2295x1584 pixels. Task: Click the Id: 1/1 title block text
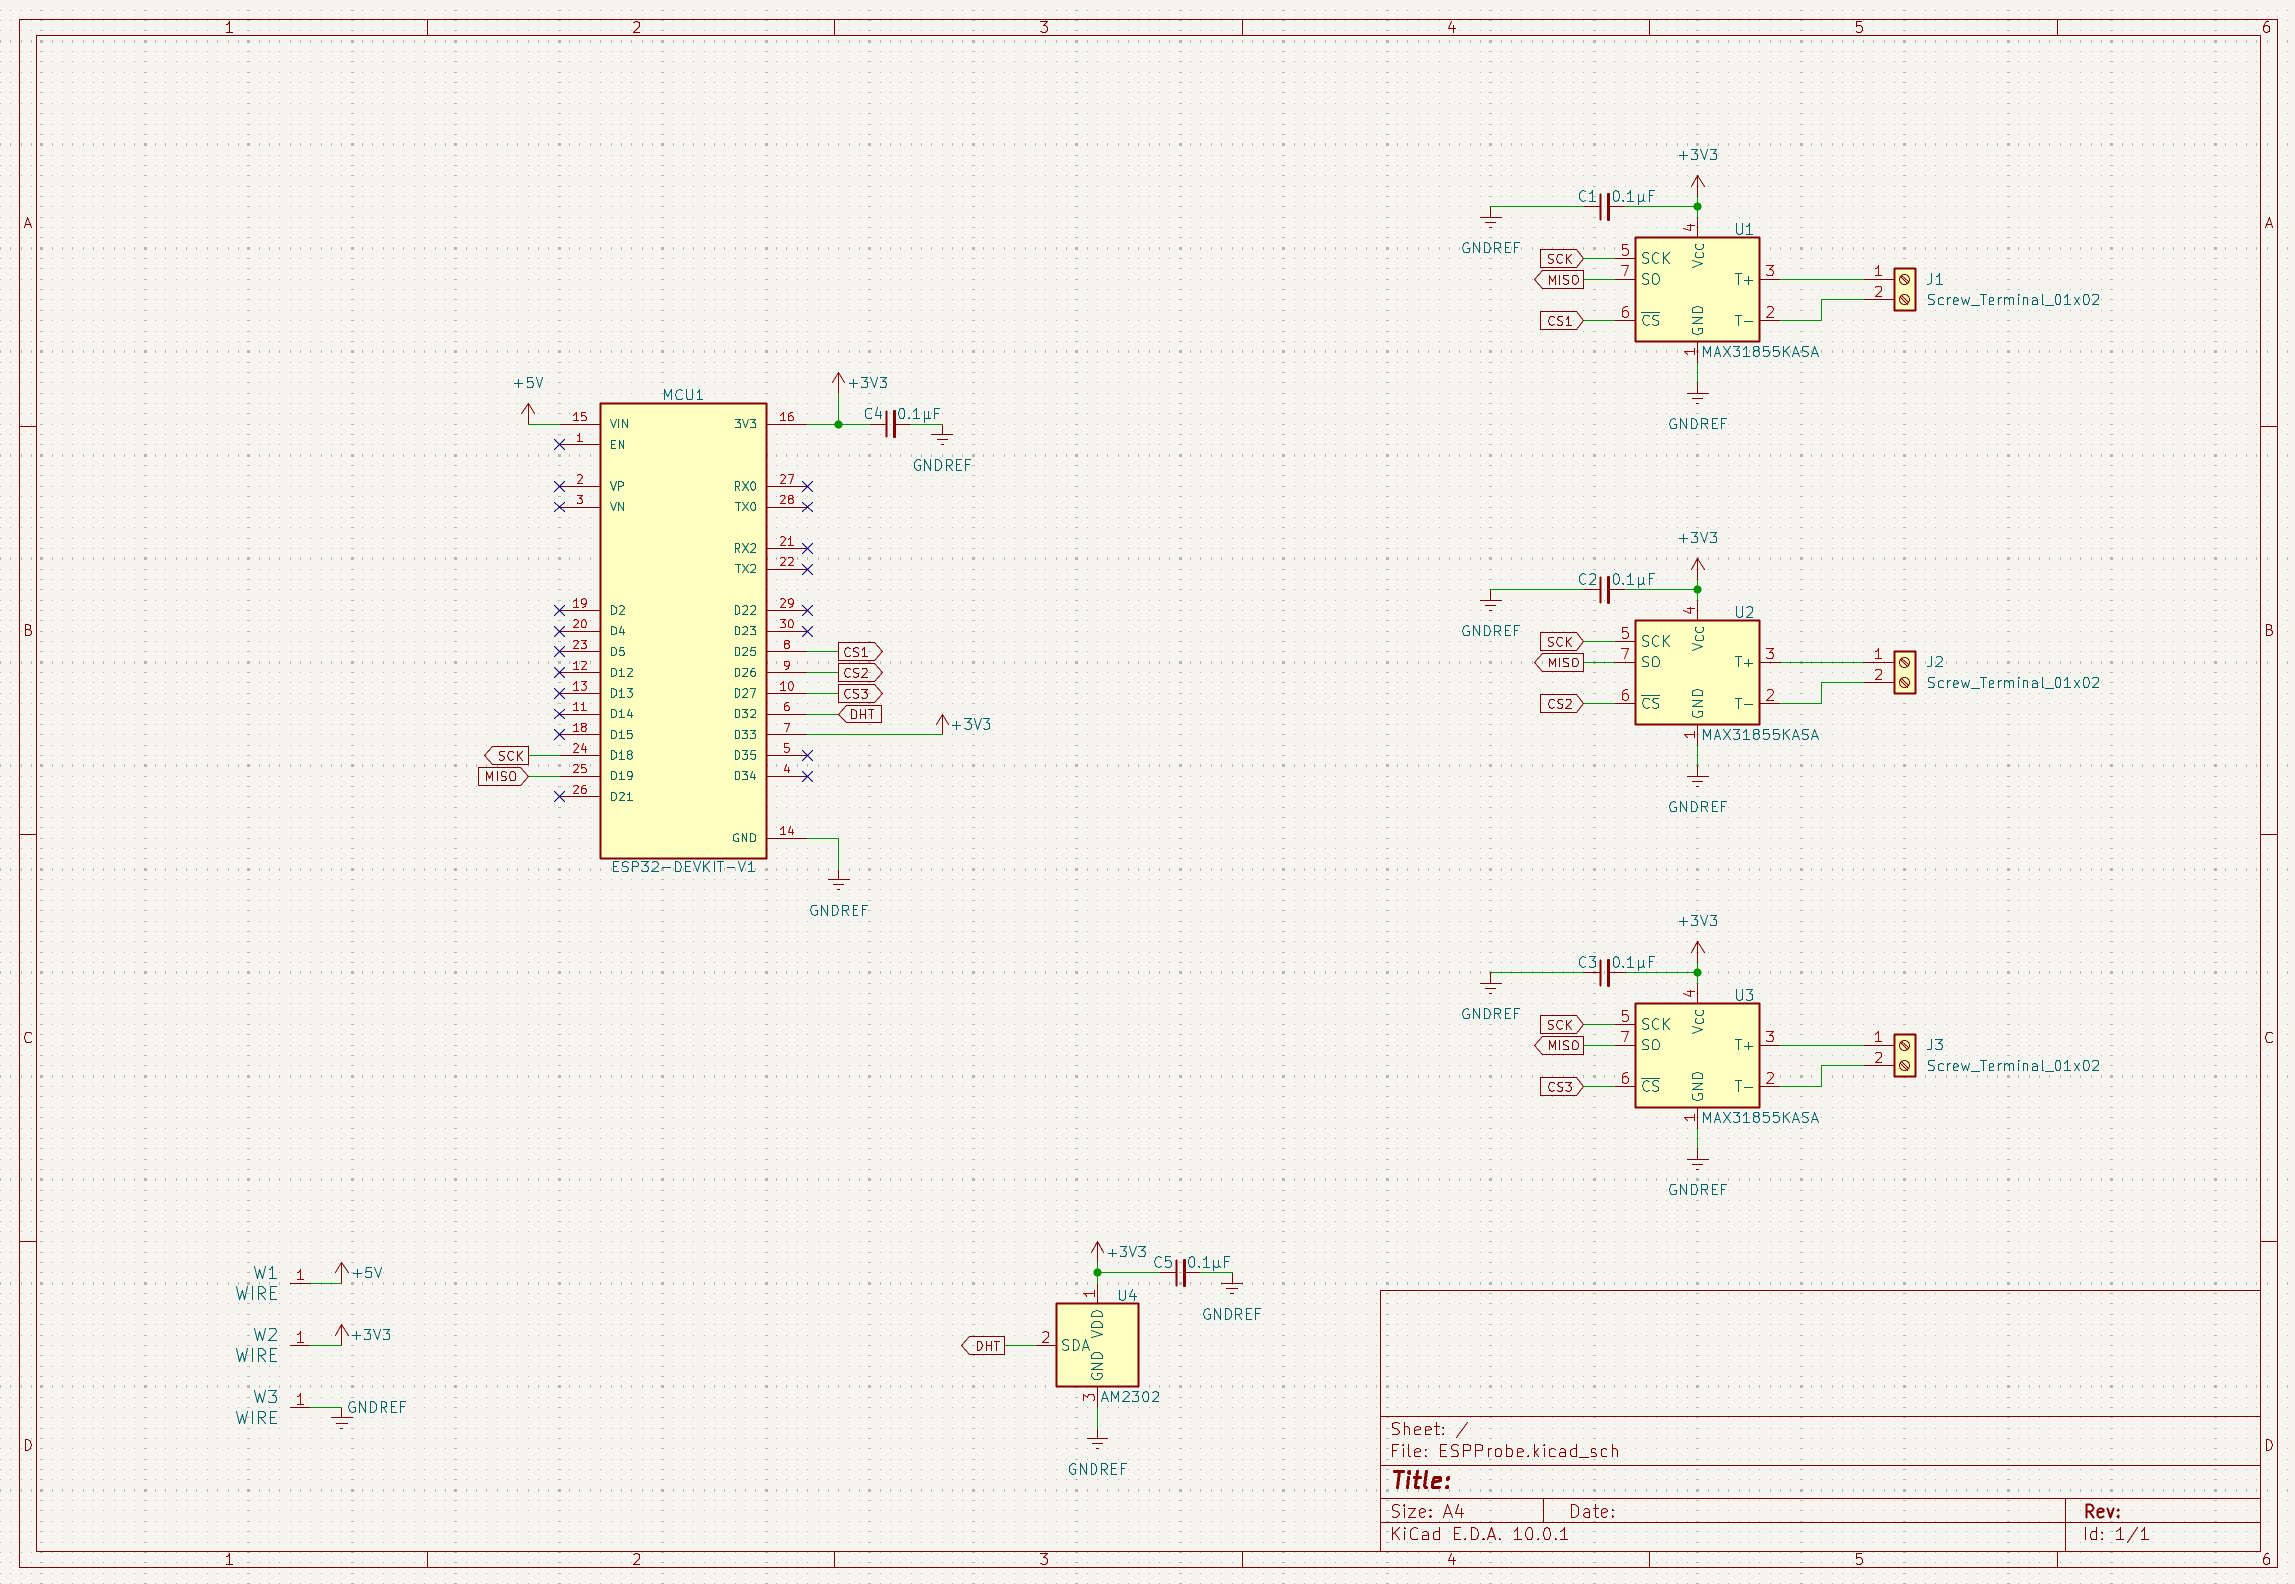[2116, 1534]
